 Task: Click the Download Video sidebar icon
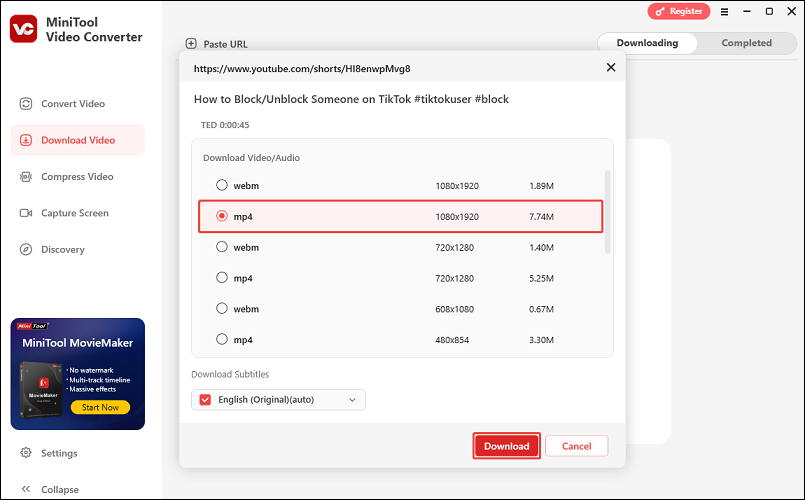pyautogui.click(x=26, y=140)
